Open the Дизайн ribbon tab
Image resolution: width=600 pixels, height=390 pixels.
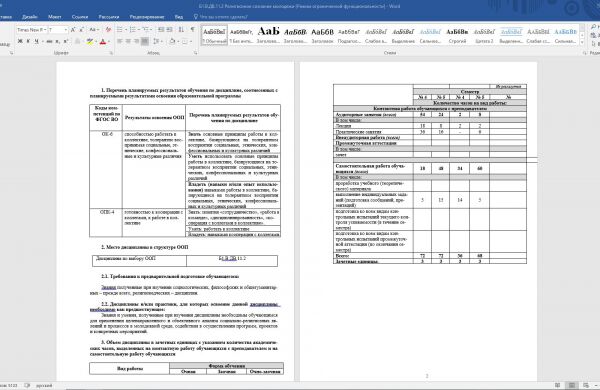click(x=29, y=17)
